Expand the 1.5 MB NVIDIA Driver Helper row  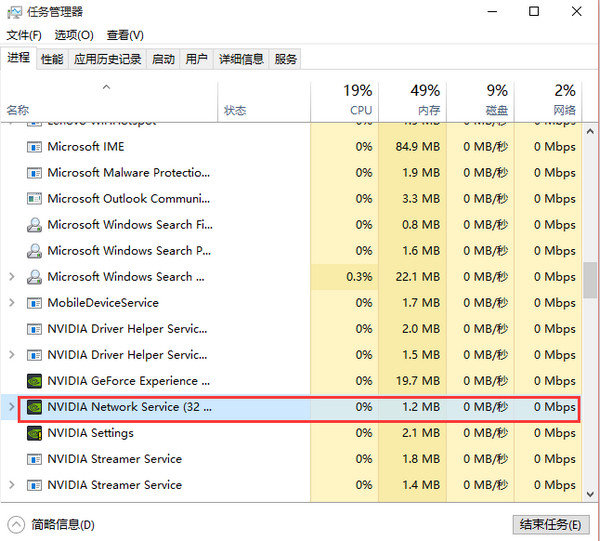click(12, 355)
